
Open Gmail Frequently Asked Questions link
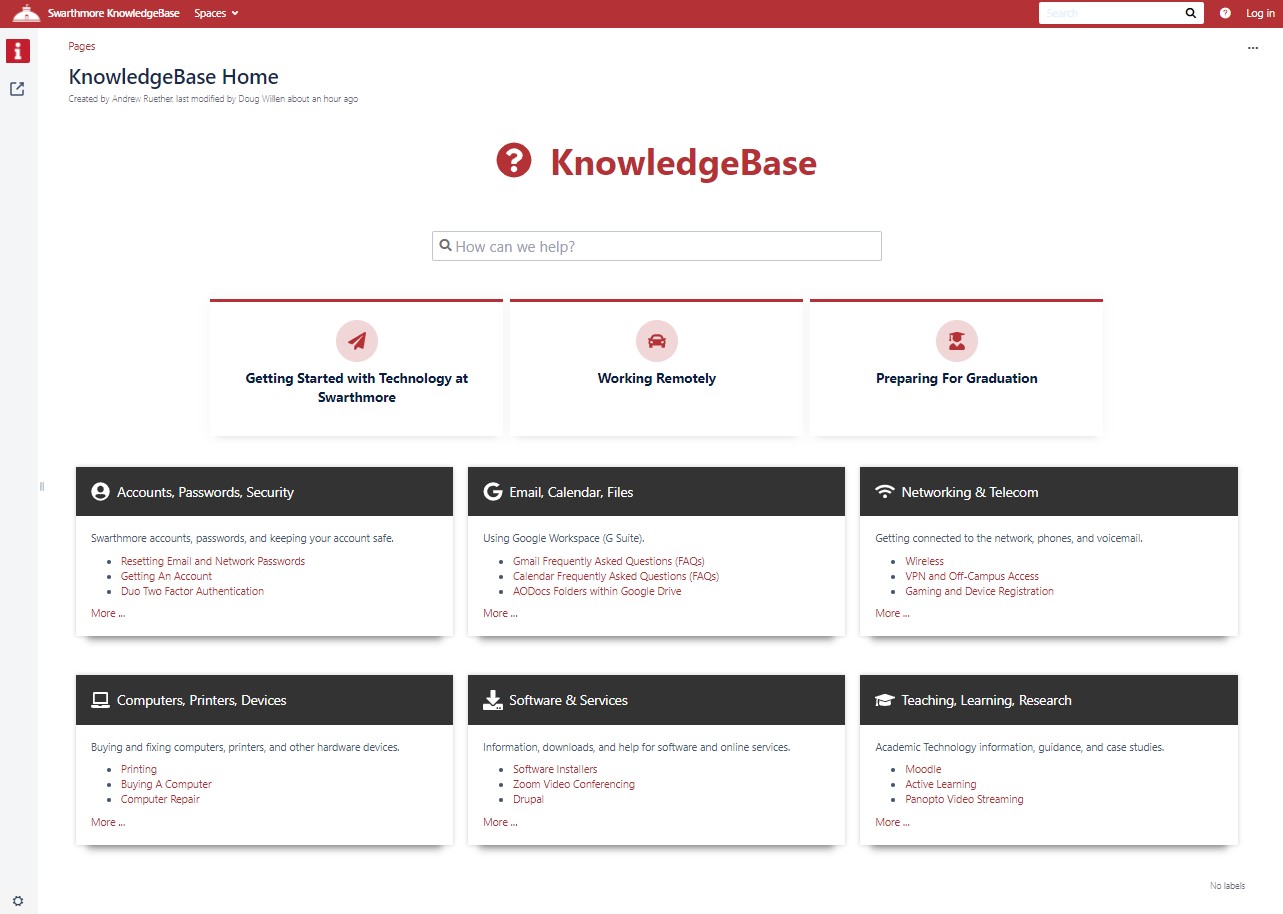pos(609,561)
